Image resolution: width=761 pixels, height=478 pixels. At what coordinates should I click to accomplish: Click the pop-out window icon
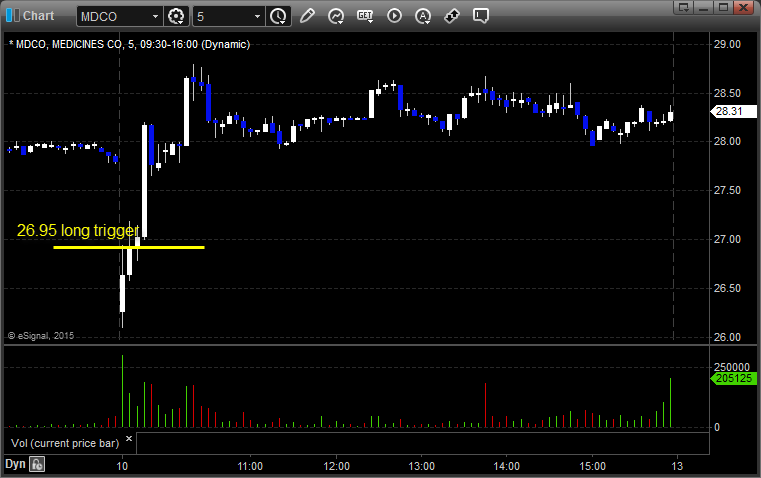coord(684,7)
